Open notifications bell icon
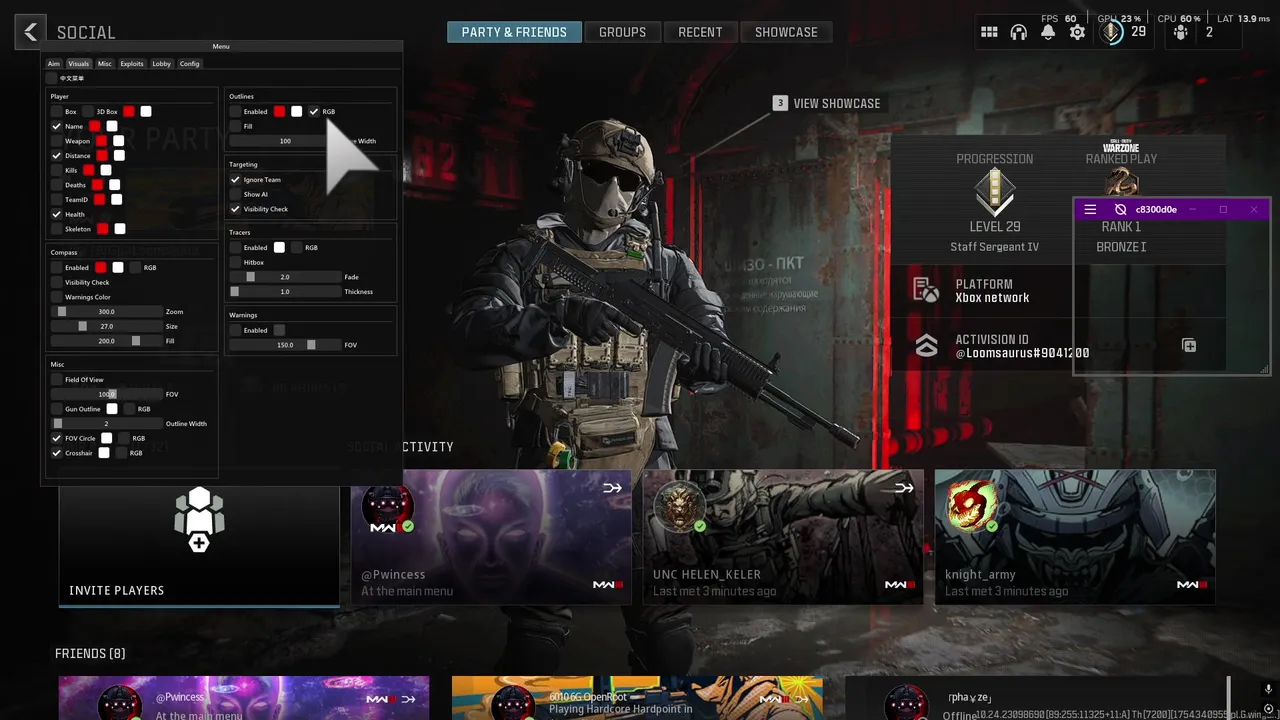Viewport: 1280px width, 720px height. point(1048,32)
